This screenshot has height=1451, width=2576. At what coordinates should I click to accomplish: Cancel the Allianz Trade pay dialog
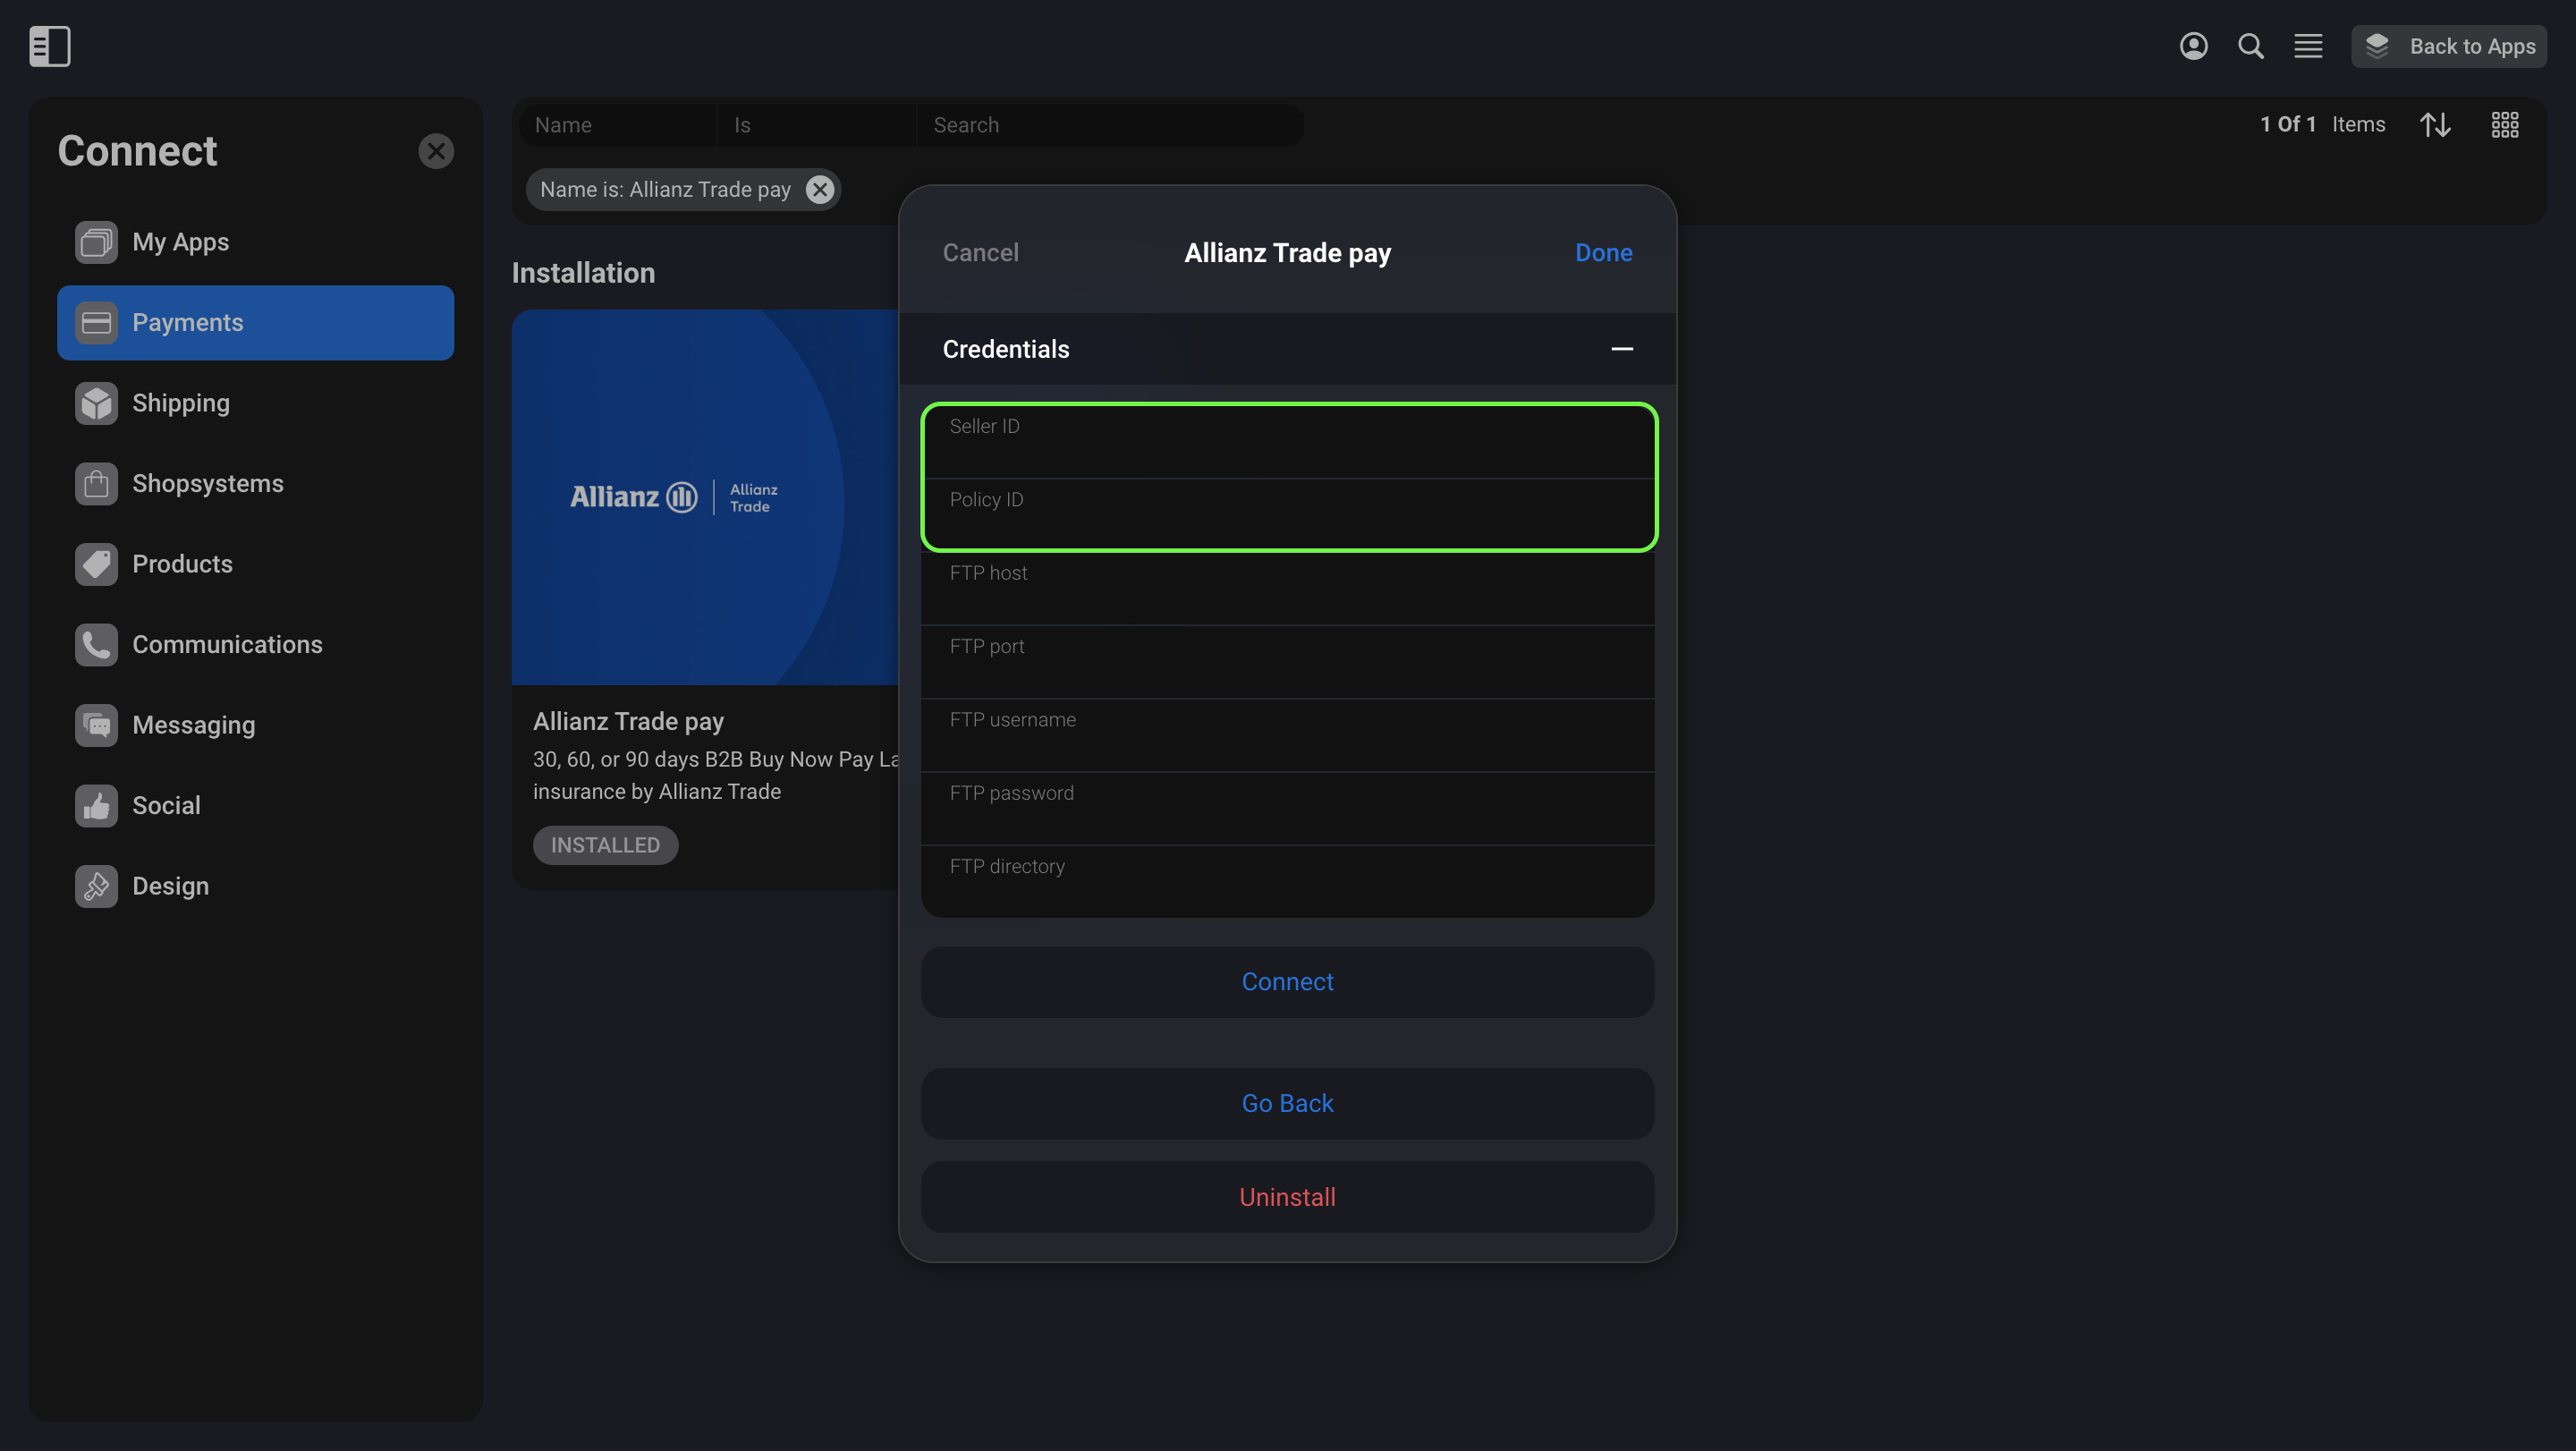tap(980, 252)
